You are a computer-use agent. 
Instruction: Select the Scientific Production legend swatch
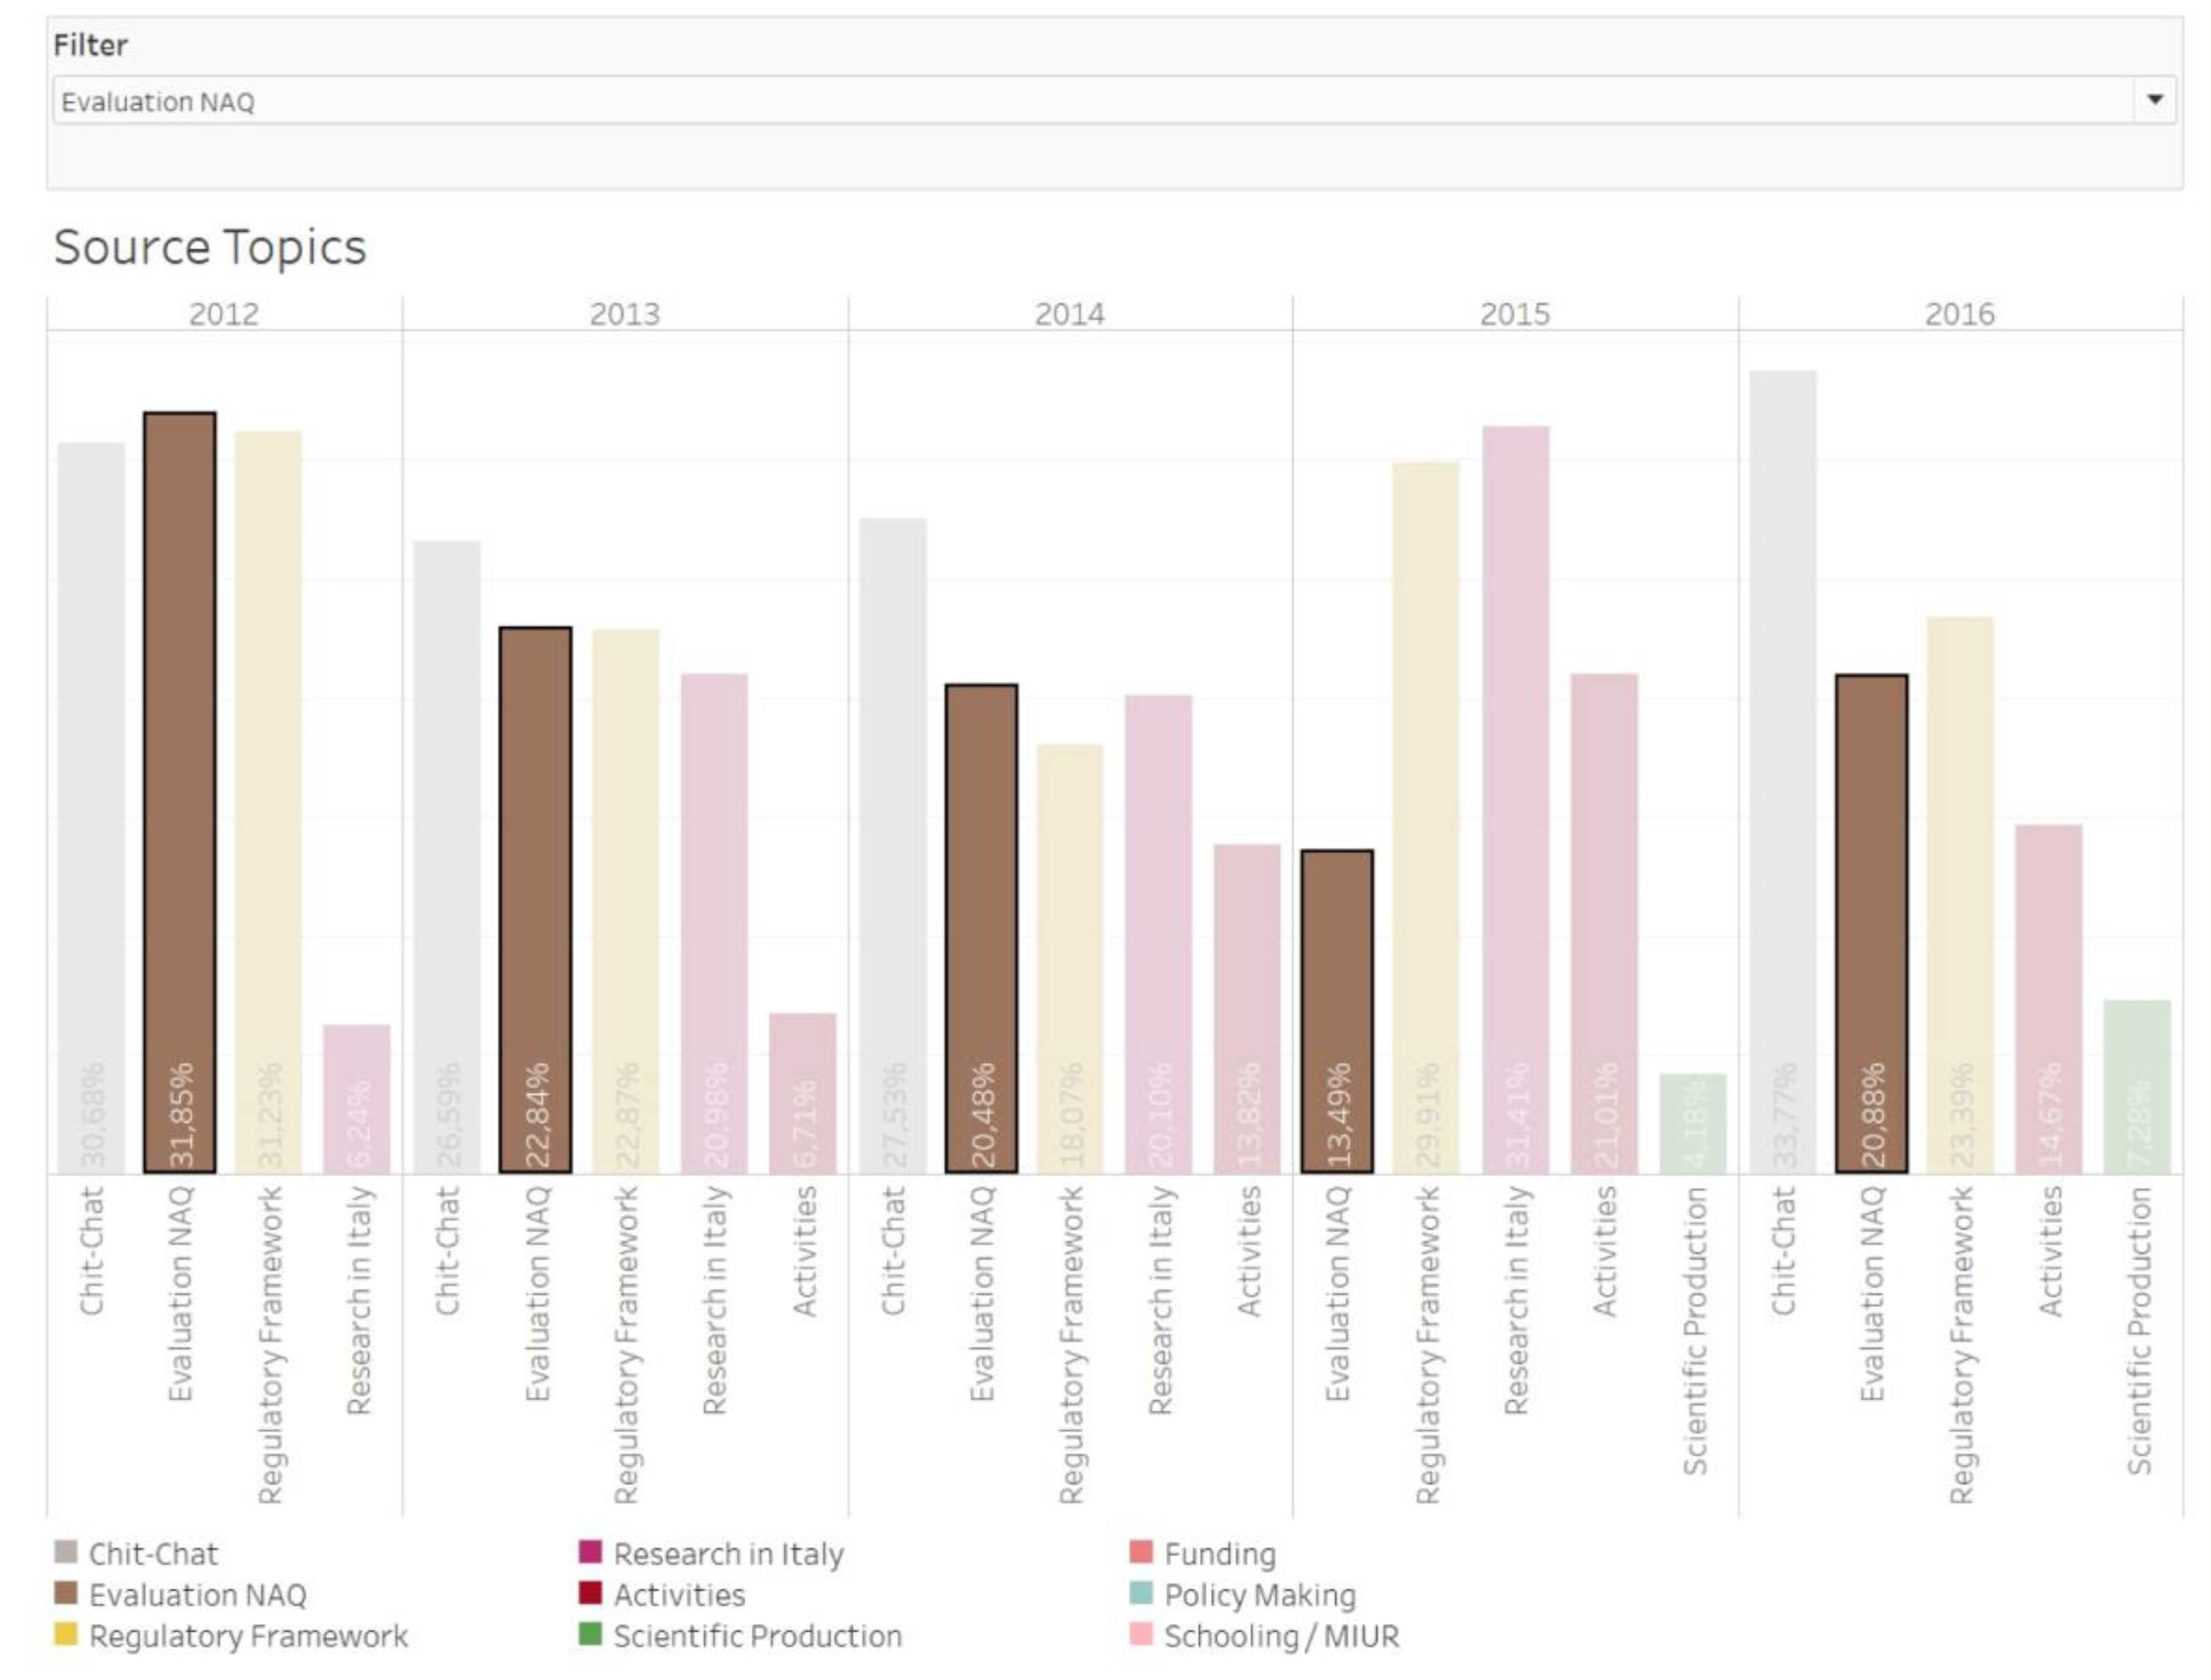tap(590, 1634)
